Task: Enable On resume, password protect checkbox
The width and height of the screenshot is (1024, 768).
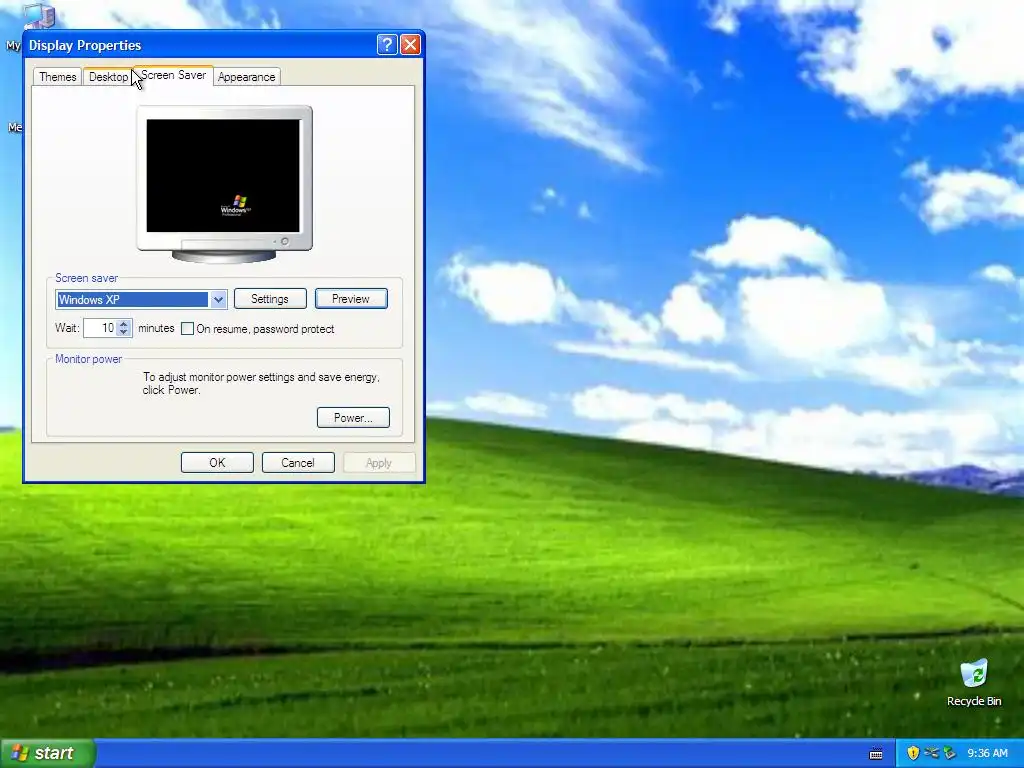Action: 187,328
